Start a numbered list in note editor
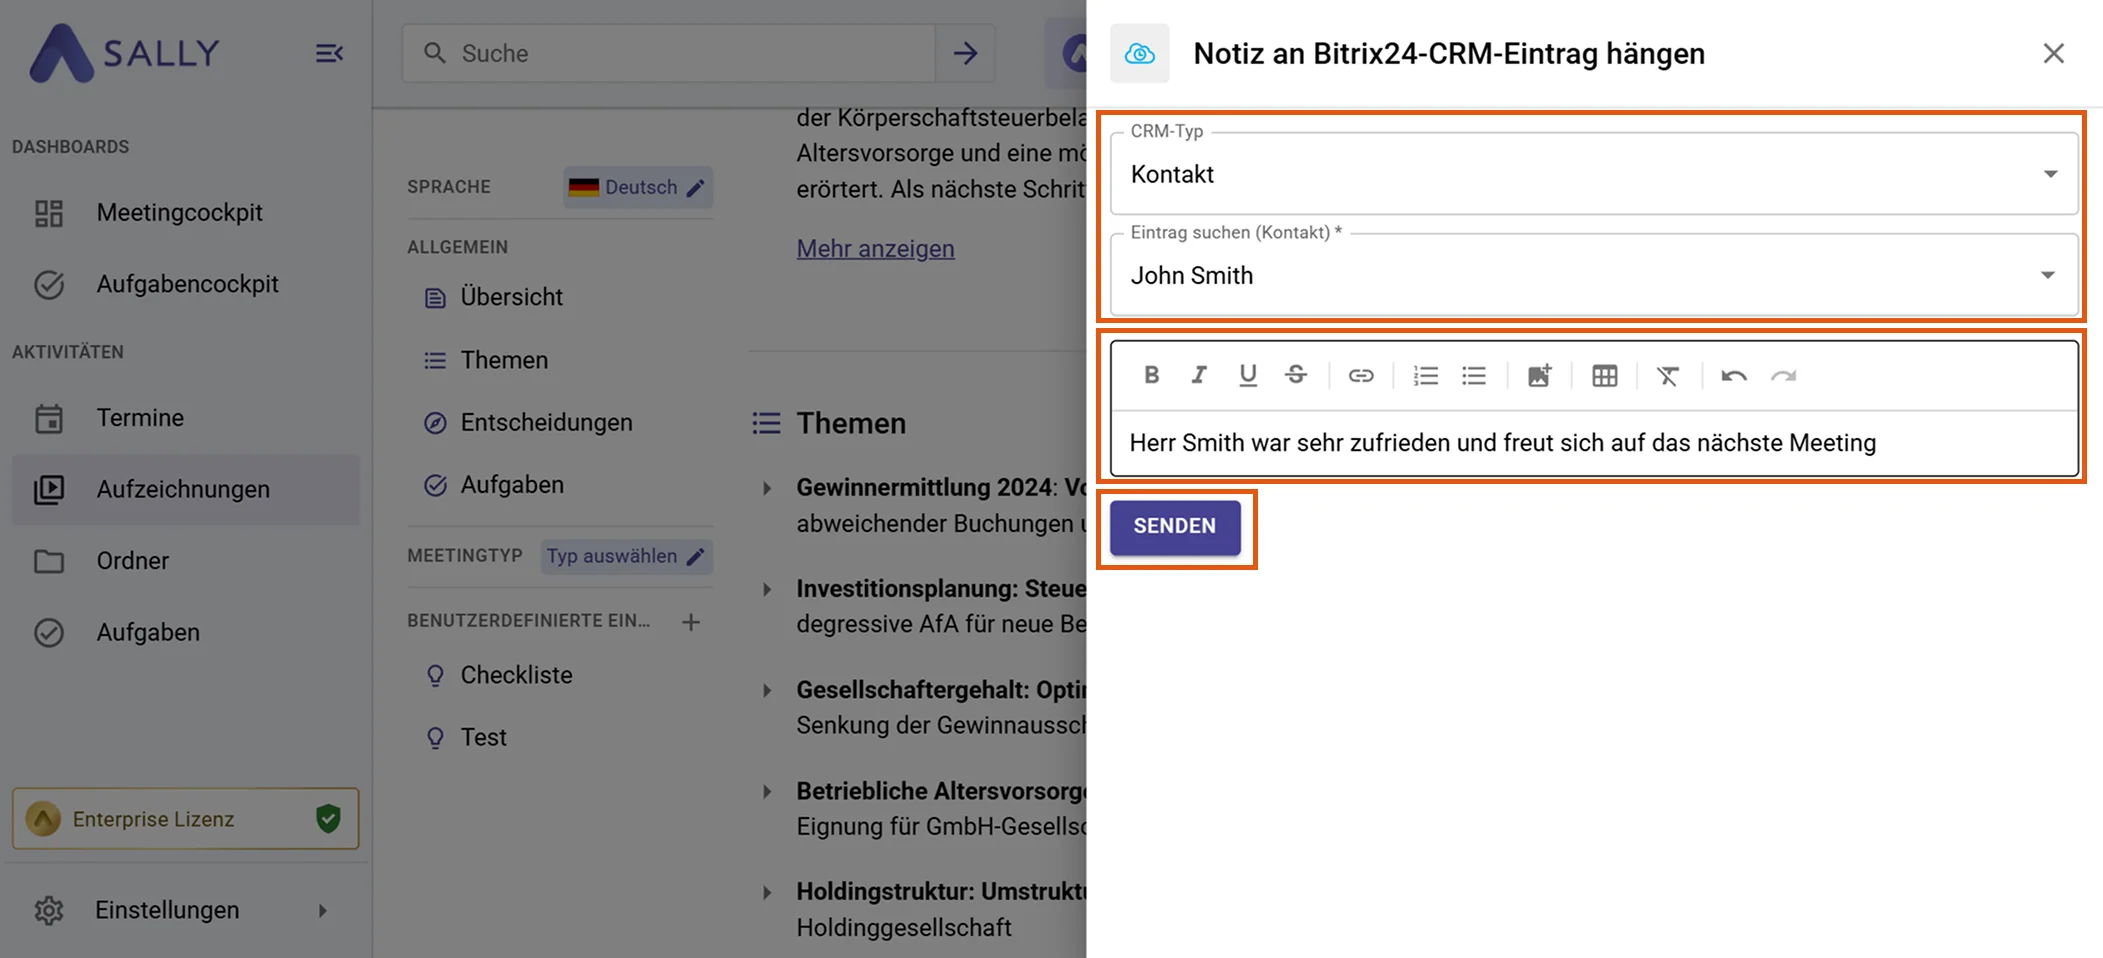This screenshot has height=958, width=2103. pos(1425,375)
